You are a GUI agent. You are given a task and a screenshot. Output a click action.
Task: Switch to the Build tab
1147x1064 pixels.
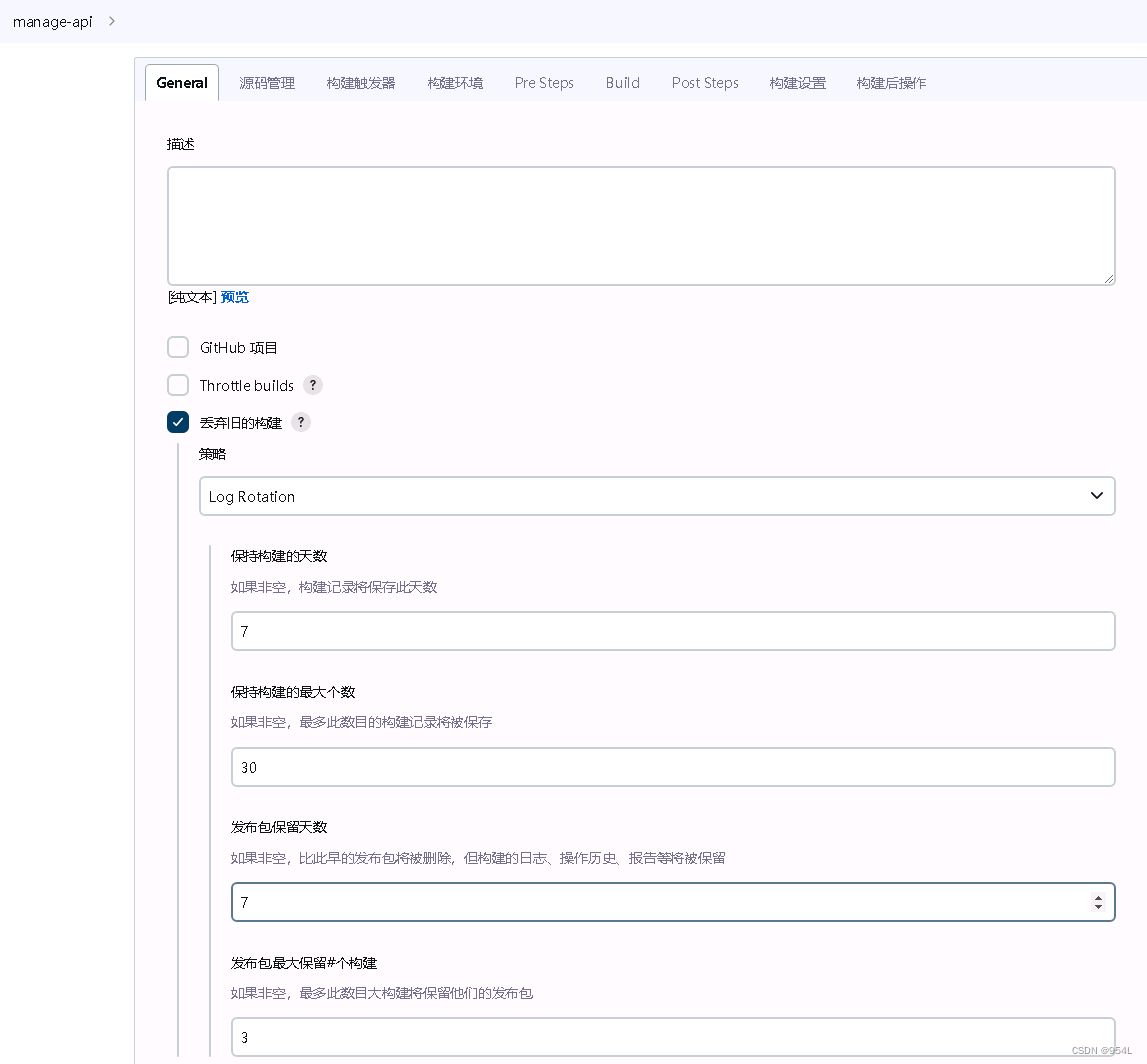pos(622,83)
